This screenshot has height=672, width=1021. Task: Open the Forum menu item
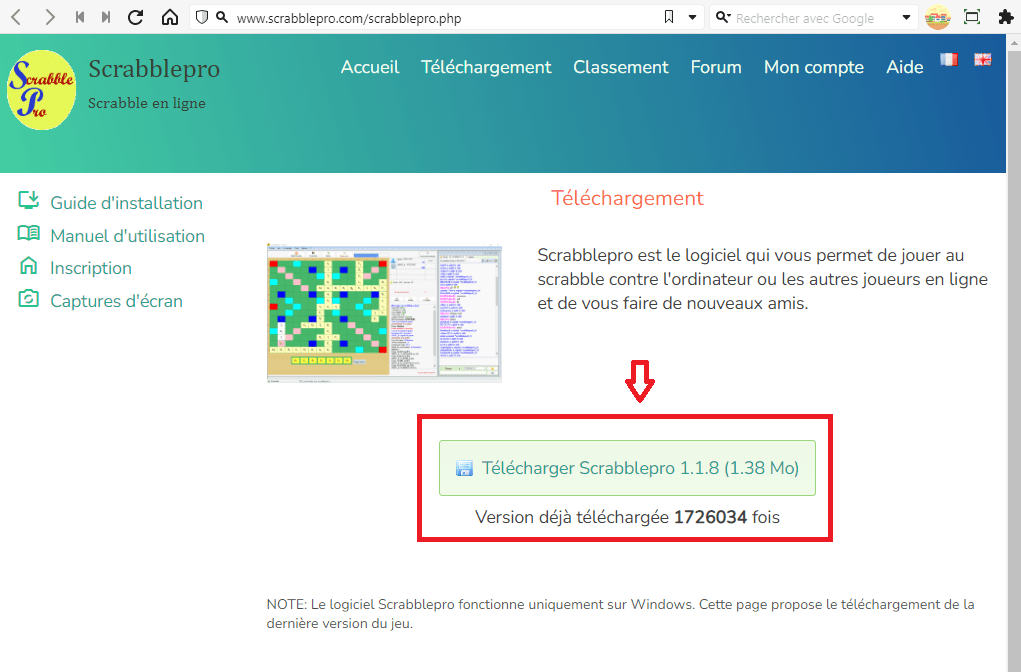pyautogui.click(x=716, y=67)
